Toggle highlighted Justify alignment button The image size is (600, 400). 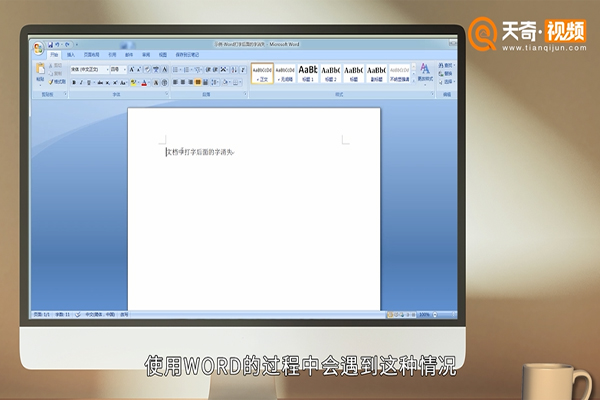[198, 82]
